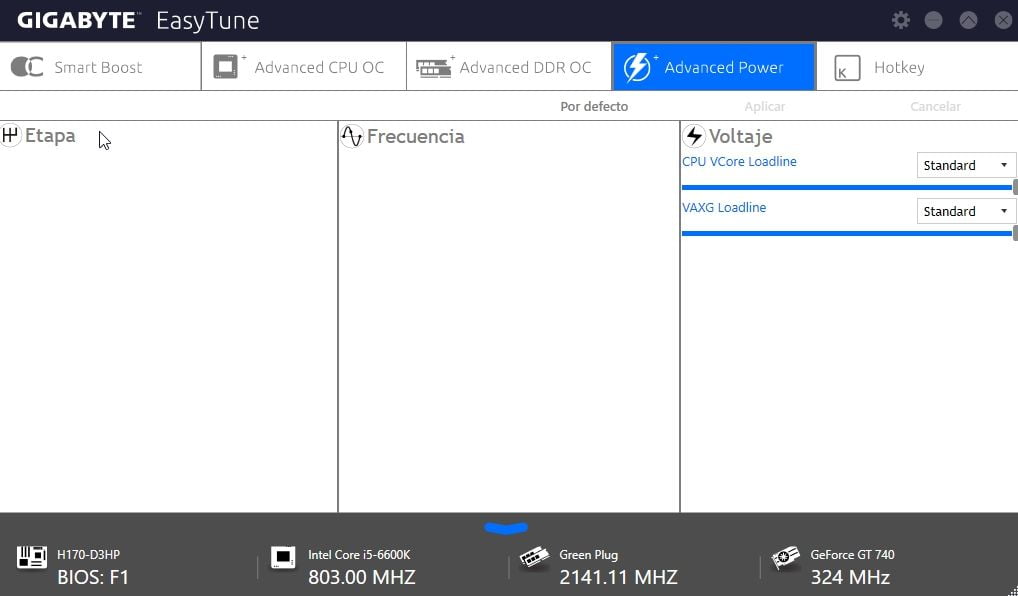Viewport: 1018px width, 596px height.
Task: Click GeForce GT 740 label
Action: 852,555
